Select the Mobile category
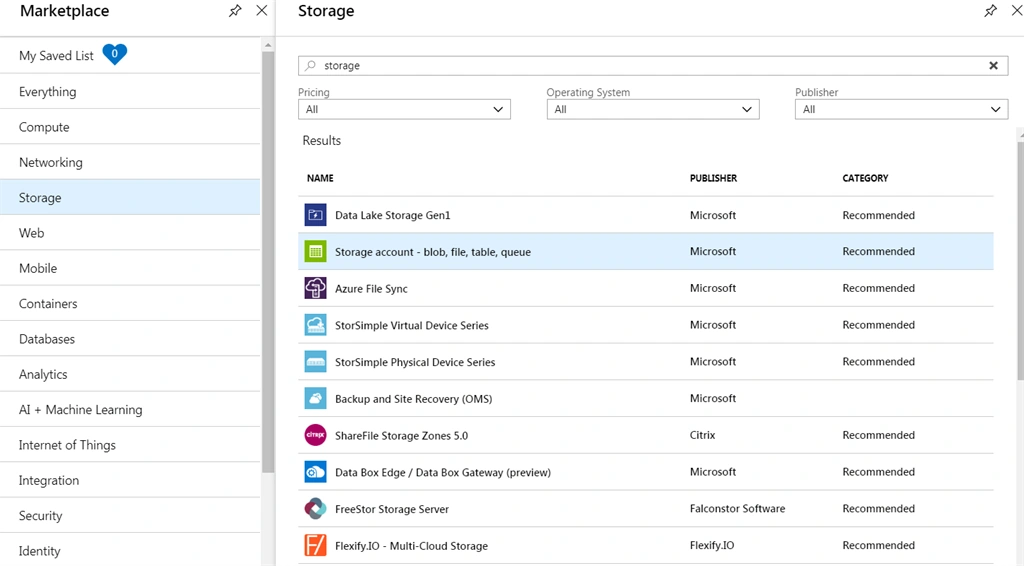 [x=130, y=268]
